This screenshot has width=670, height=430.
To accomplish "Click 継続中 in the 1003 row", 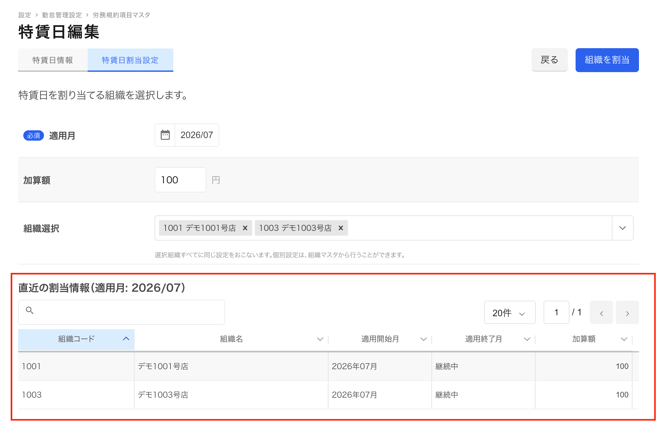I will point(447,395).
